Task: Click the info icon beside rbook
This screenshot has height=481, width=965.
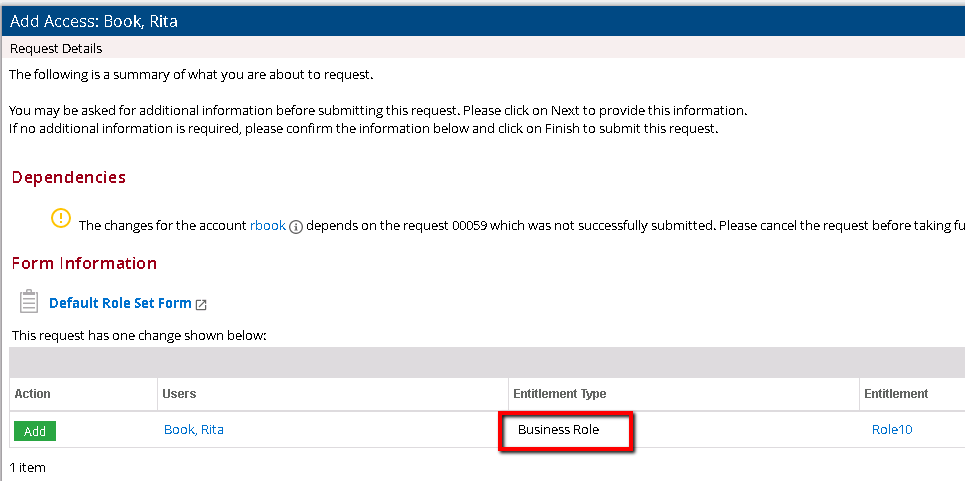Action: 295,227
